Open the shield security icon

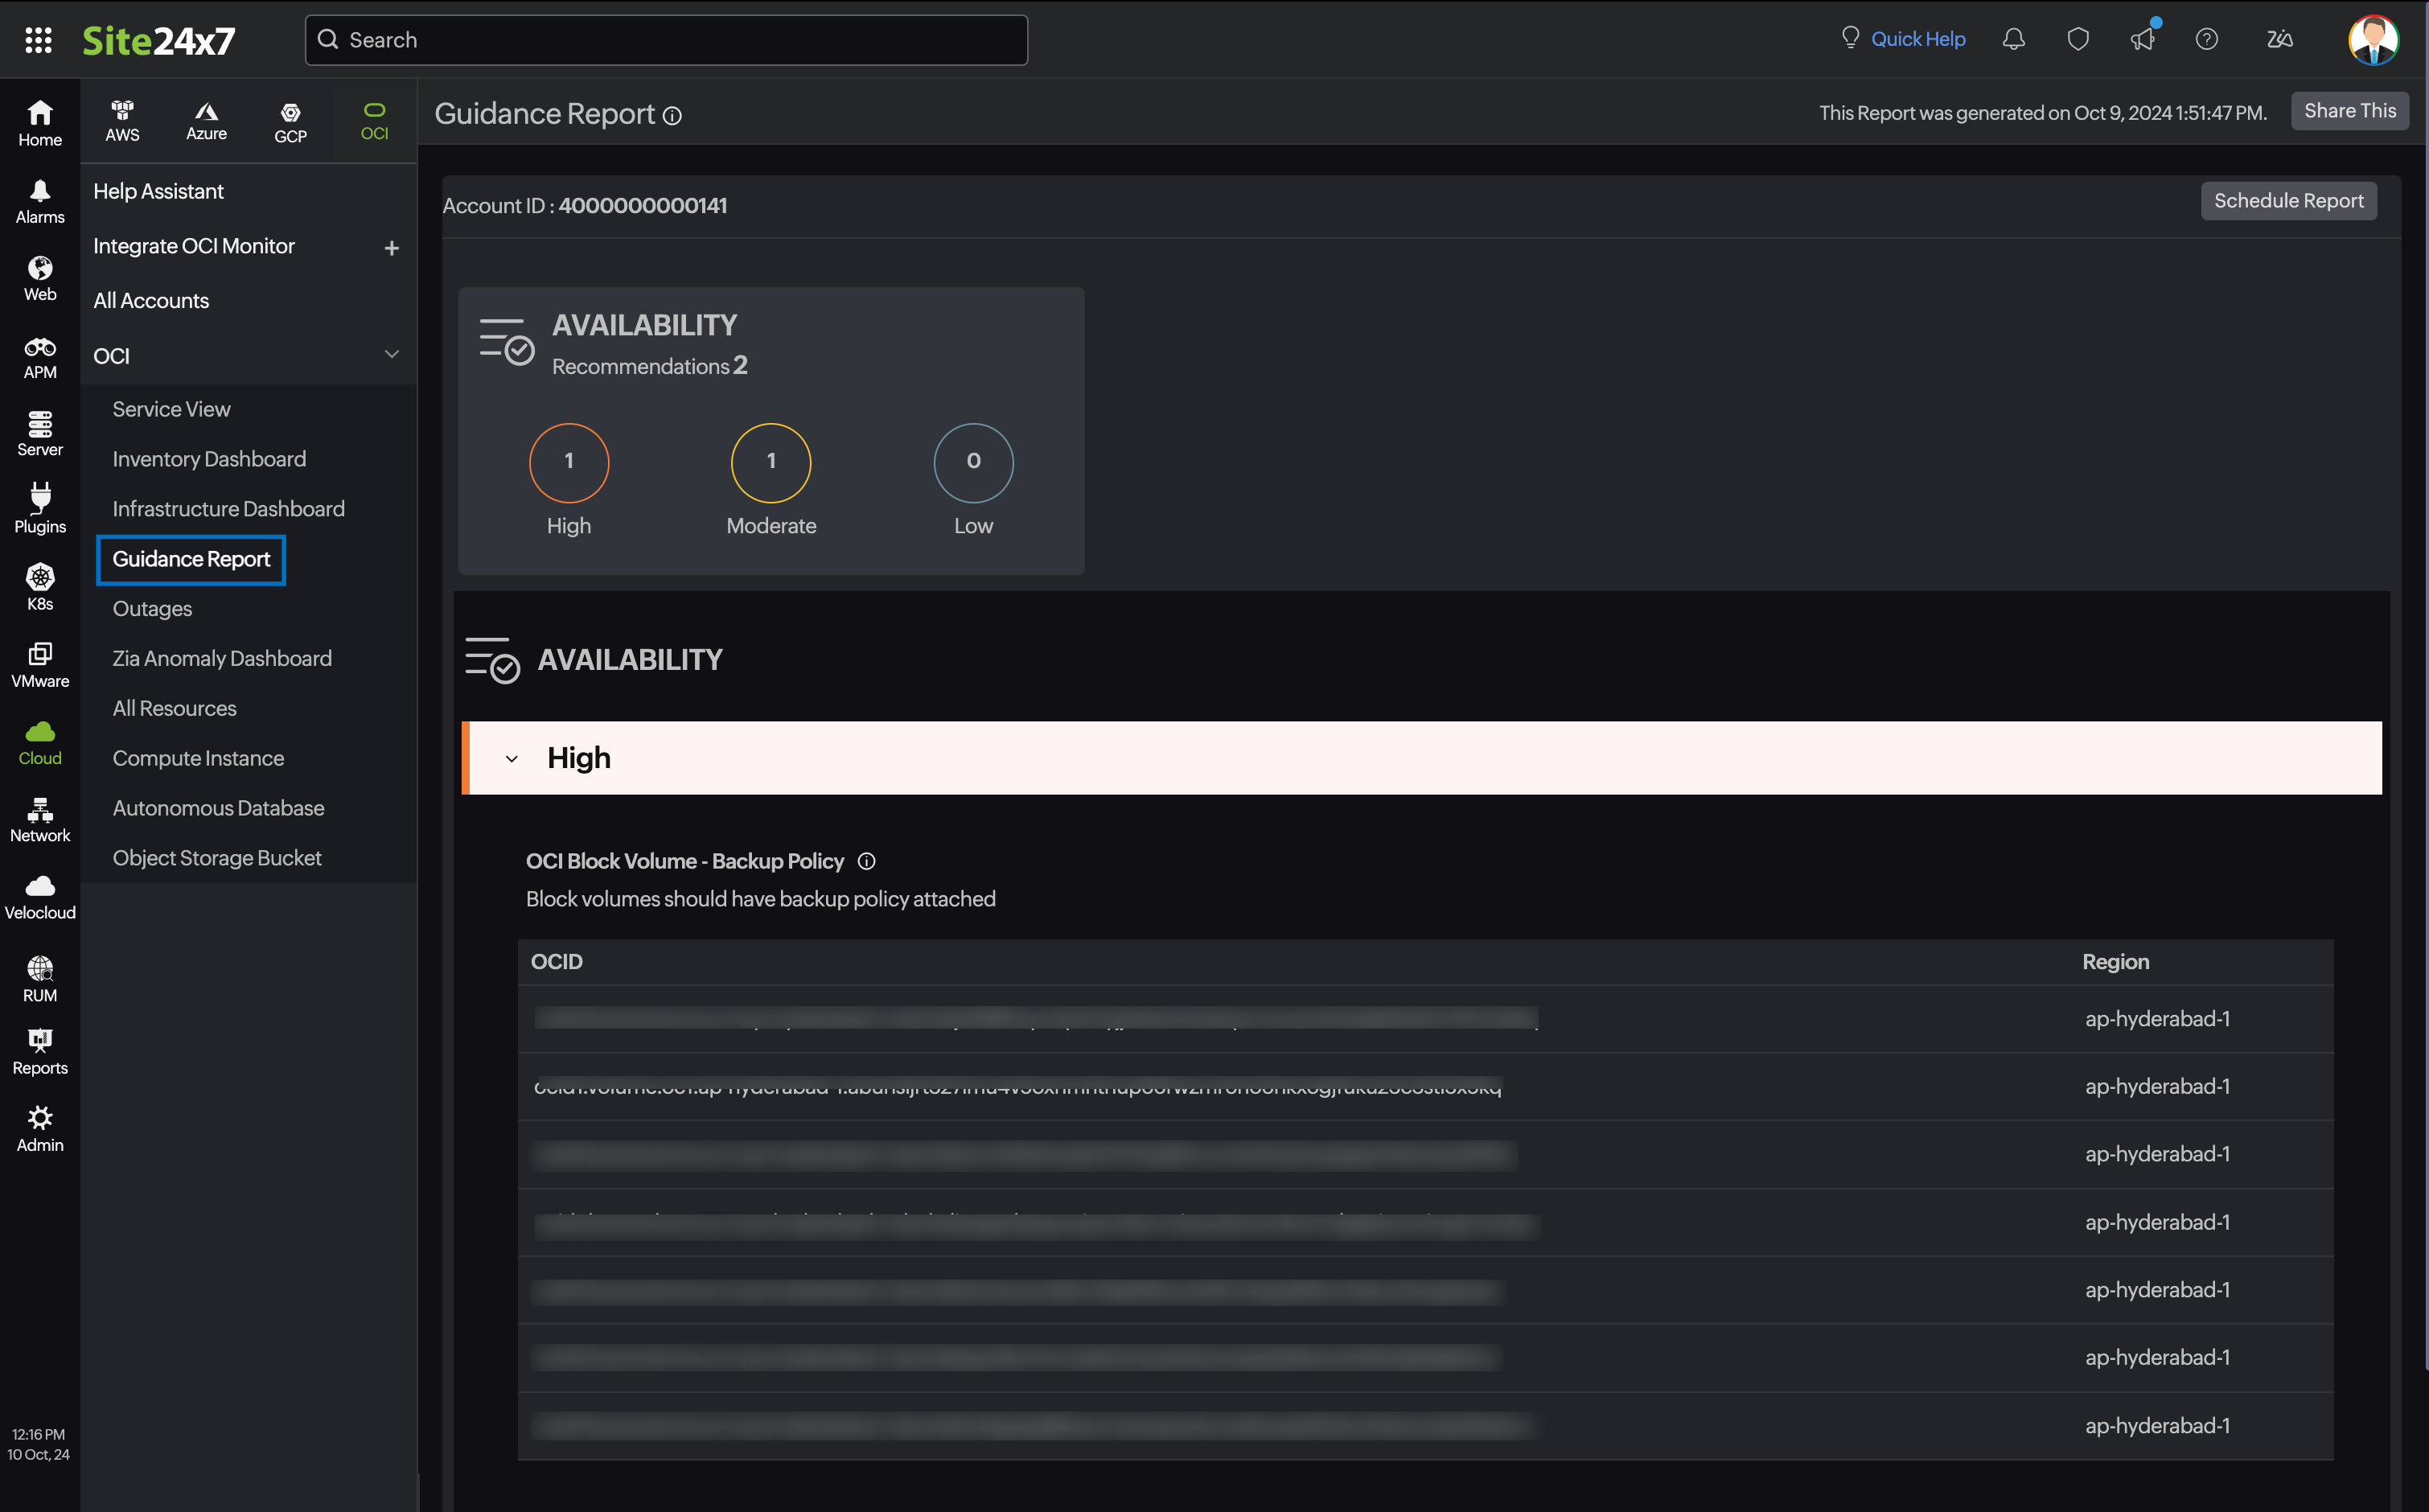(x=2078, y=39)
